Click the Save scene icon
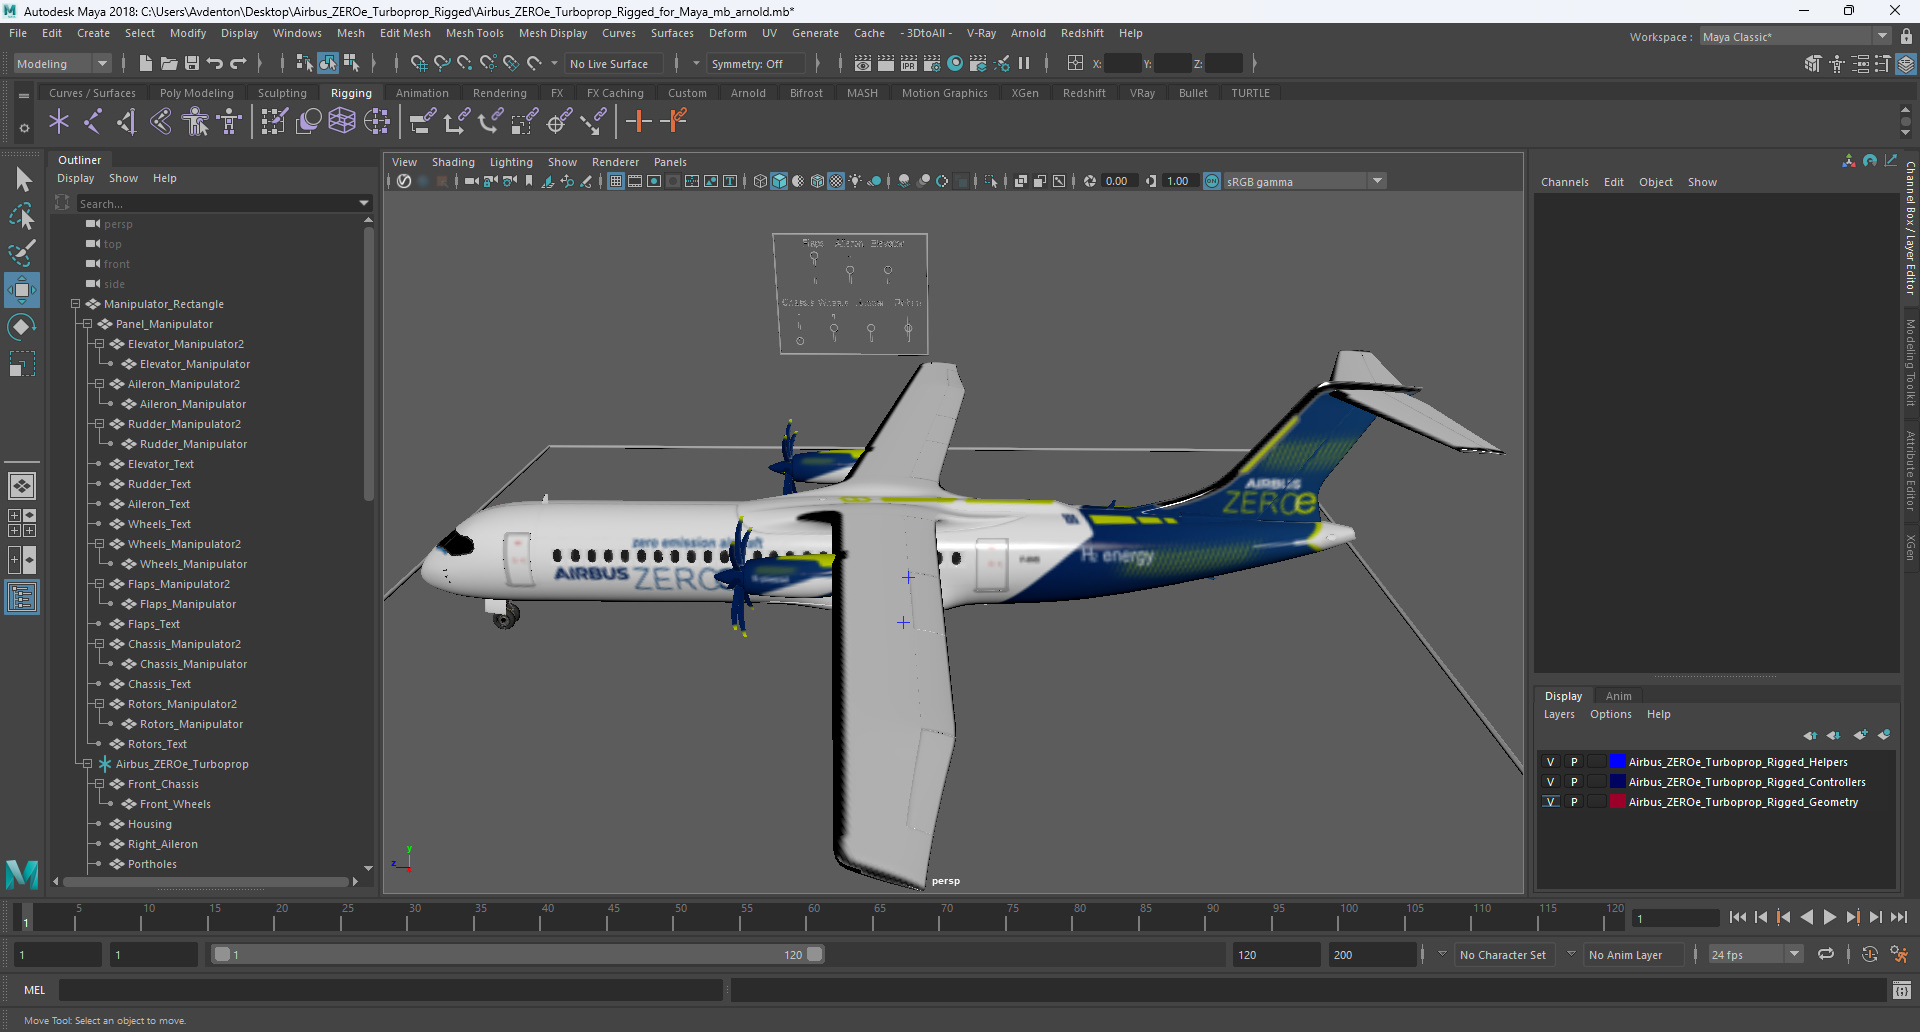This screenshot has width=1920, height=1032. [192, 63]
